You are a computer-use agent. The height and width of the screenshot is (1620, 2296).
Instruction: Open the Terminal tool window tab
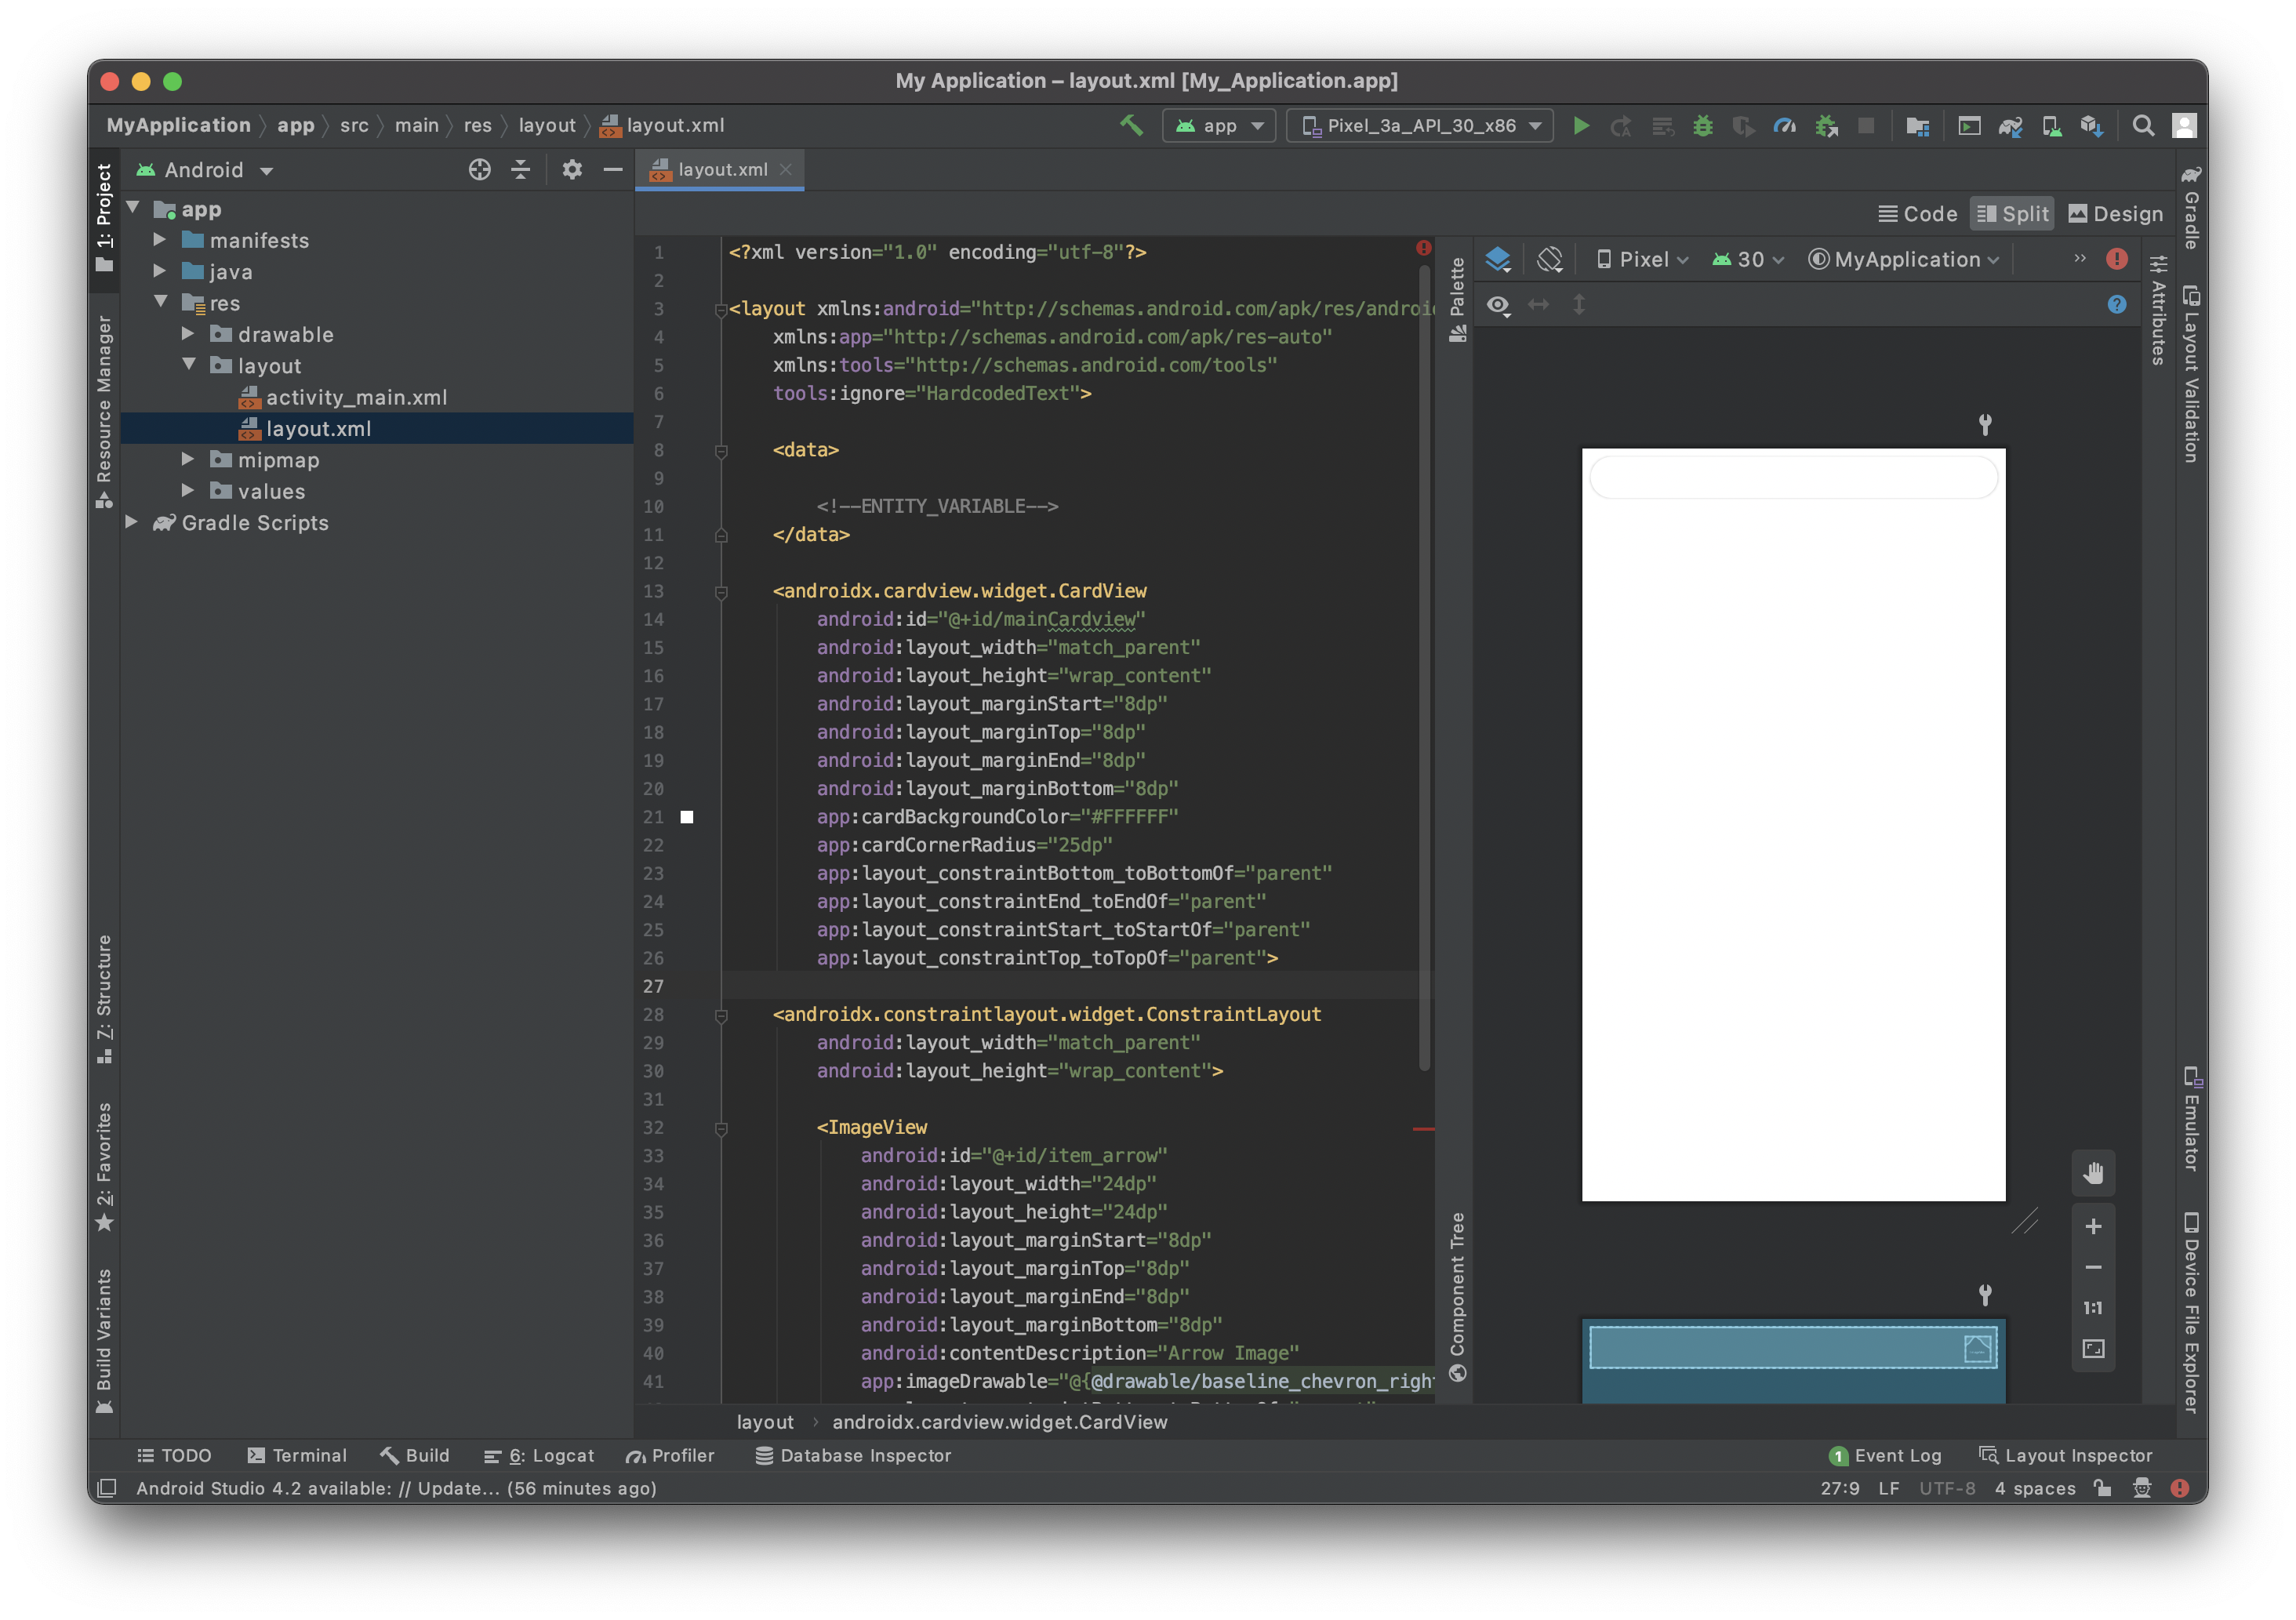(x=297, y=1456)
